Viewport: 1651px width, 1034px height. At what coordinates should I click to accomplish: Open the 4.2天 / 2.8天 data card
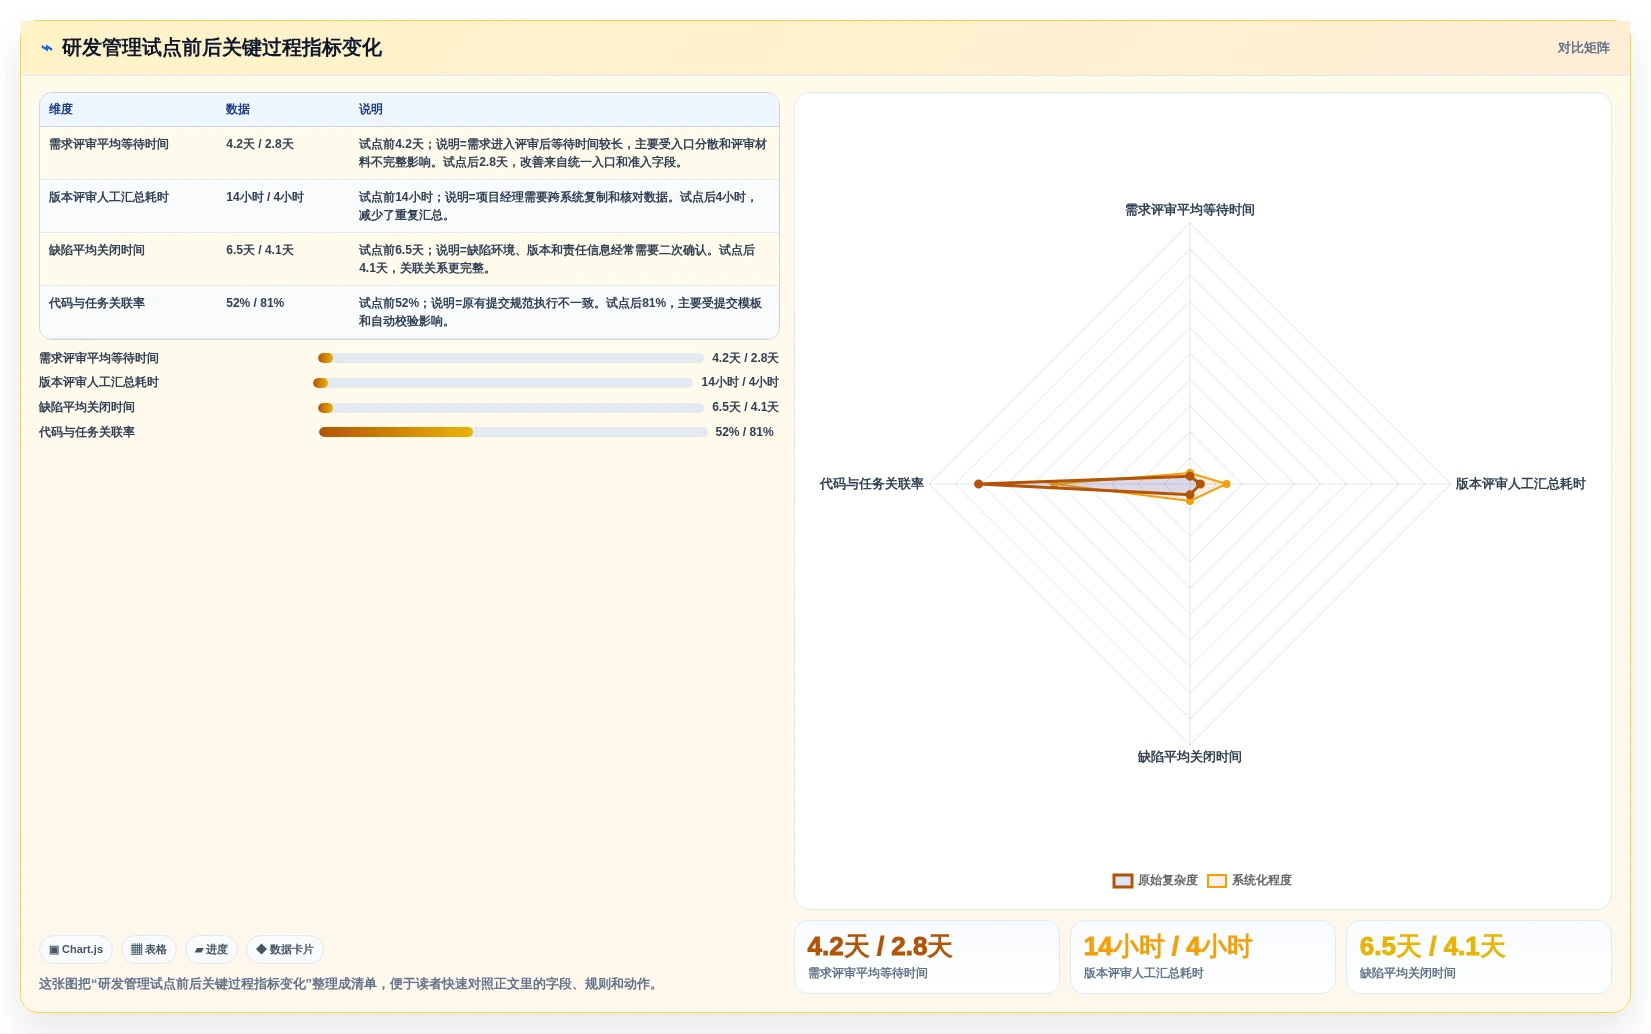pyautogui.click(x=927, y=957)
